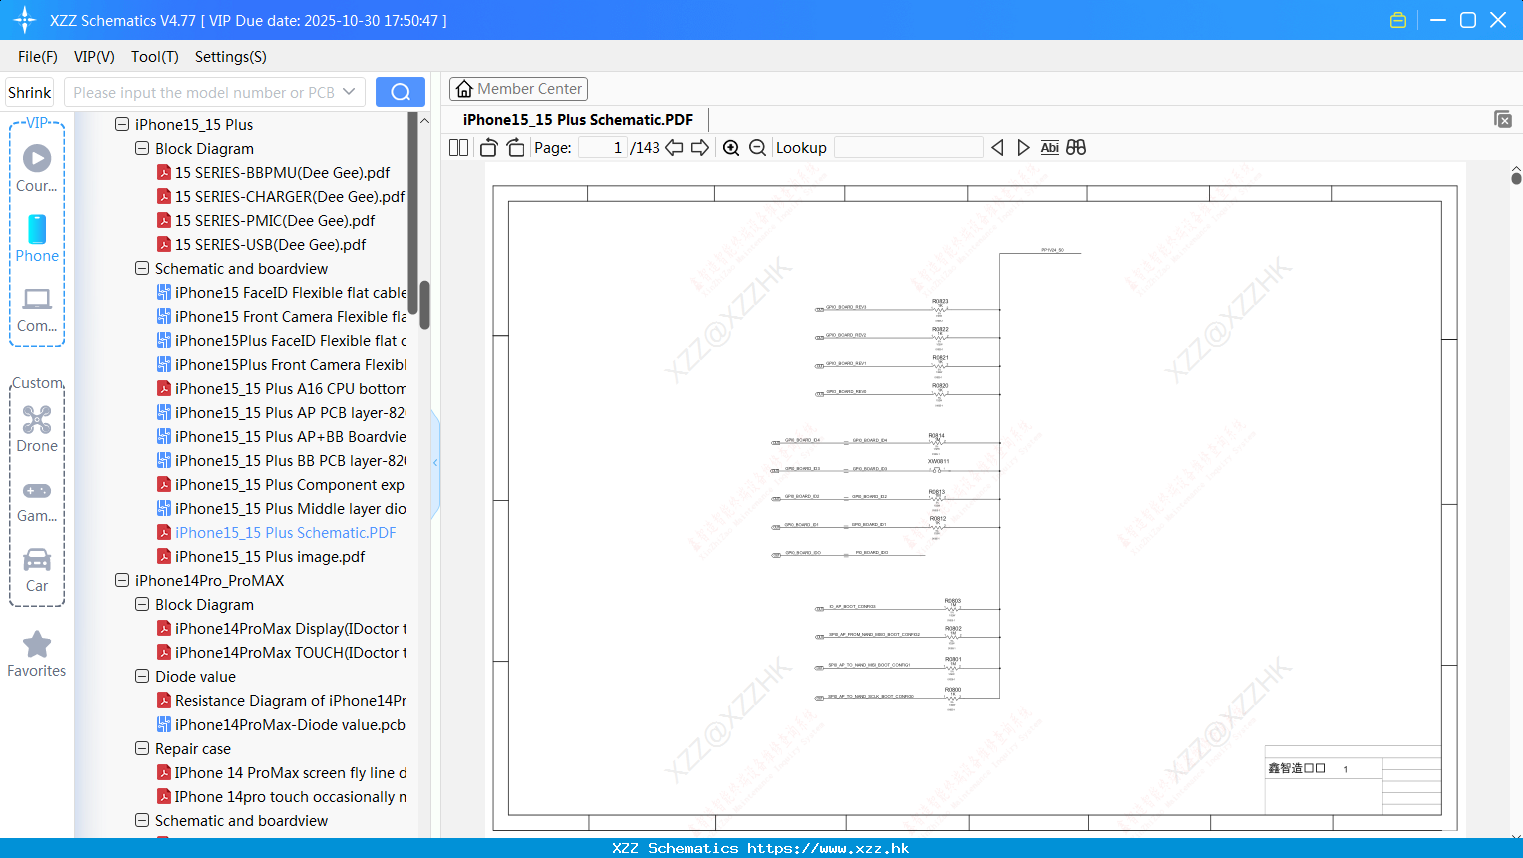Collapse Schematic and boardview under iPhone15

(142, 268)
